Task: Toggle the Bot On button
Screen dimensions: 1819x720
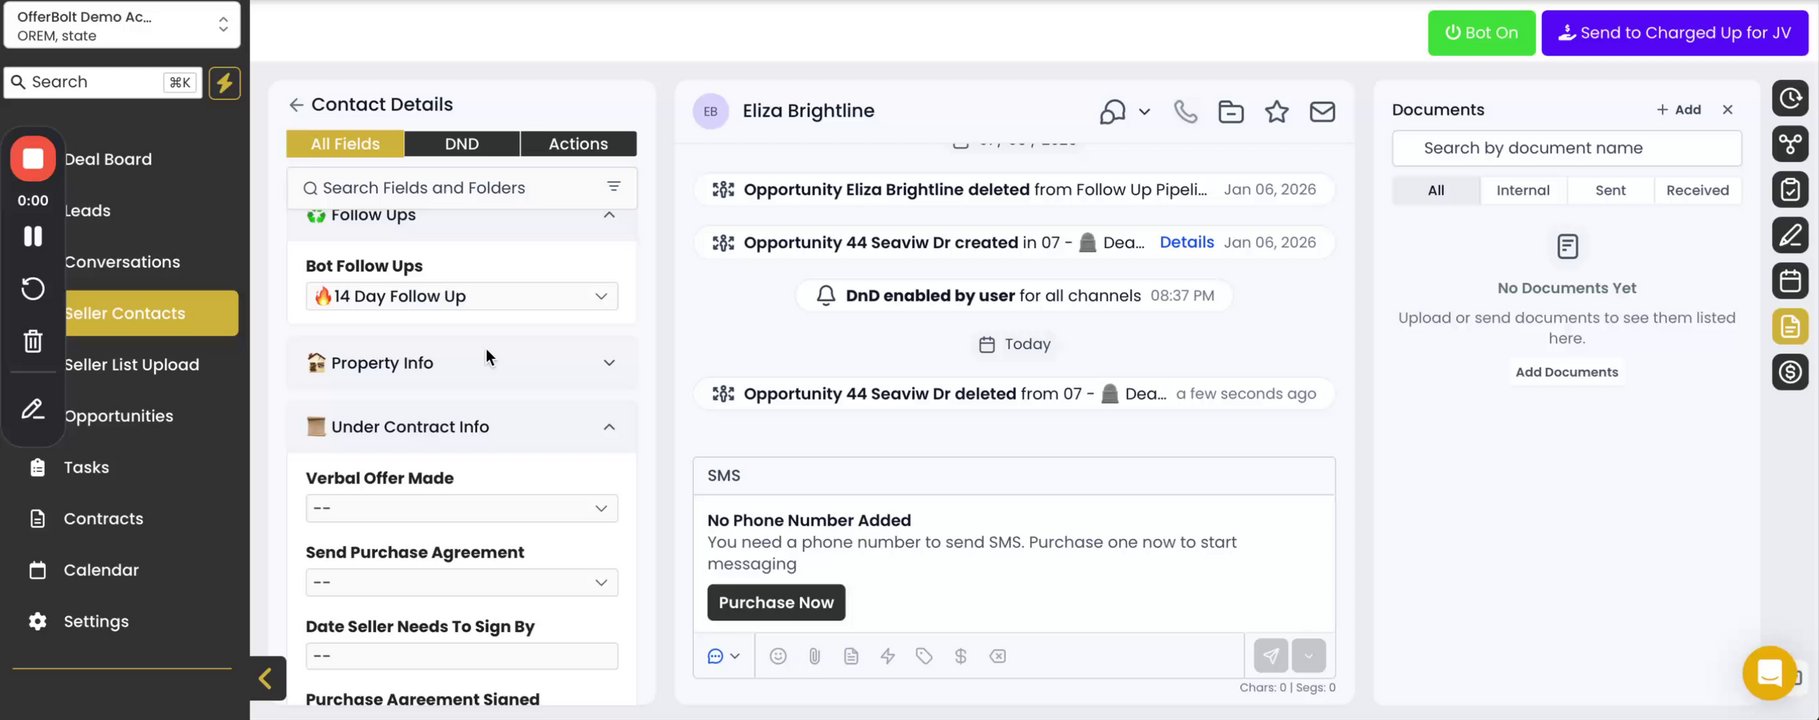Action: (1481, 33)
